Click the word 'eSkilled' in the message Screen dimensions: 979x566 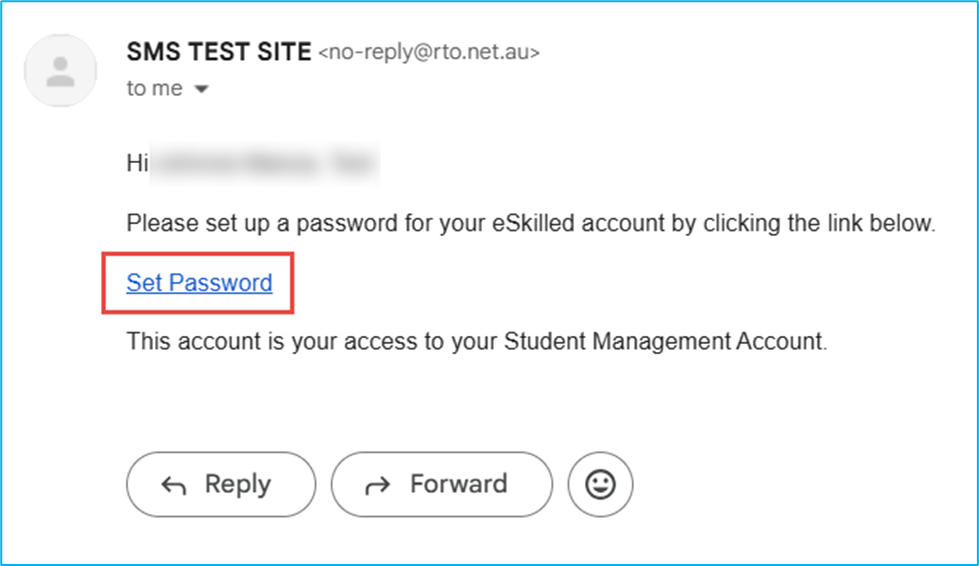click(534, 224)
